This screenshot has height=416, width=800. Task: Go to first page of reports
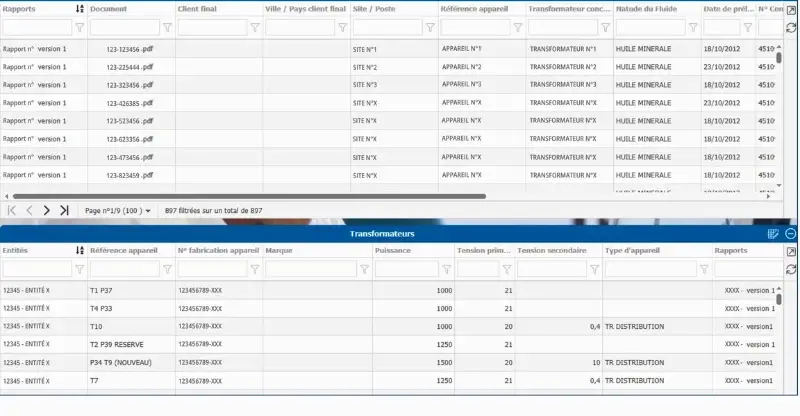pos(12,210)
